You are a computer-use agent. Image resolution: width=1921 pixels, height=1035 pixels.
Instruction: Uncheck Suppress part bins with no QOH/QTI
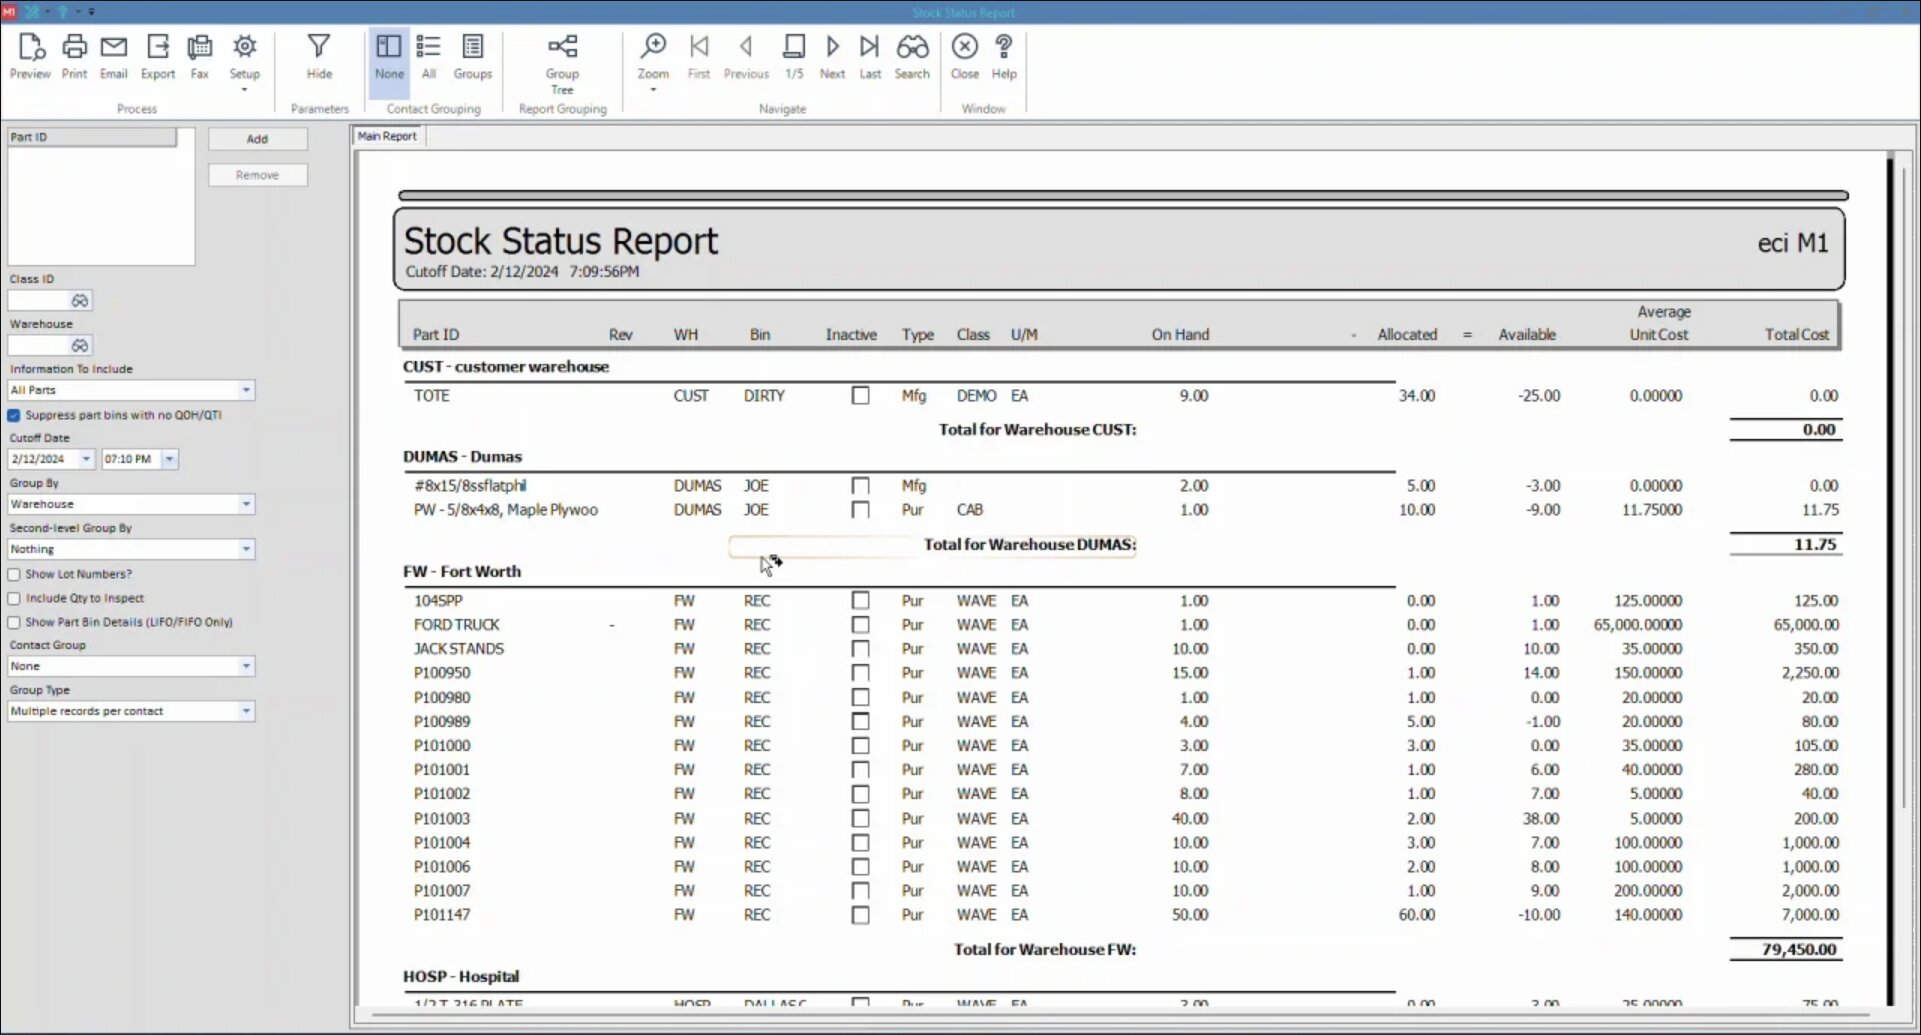pyautogui.click(x=15, y=415)
